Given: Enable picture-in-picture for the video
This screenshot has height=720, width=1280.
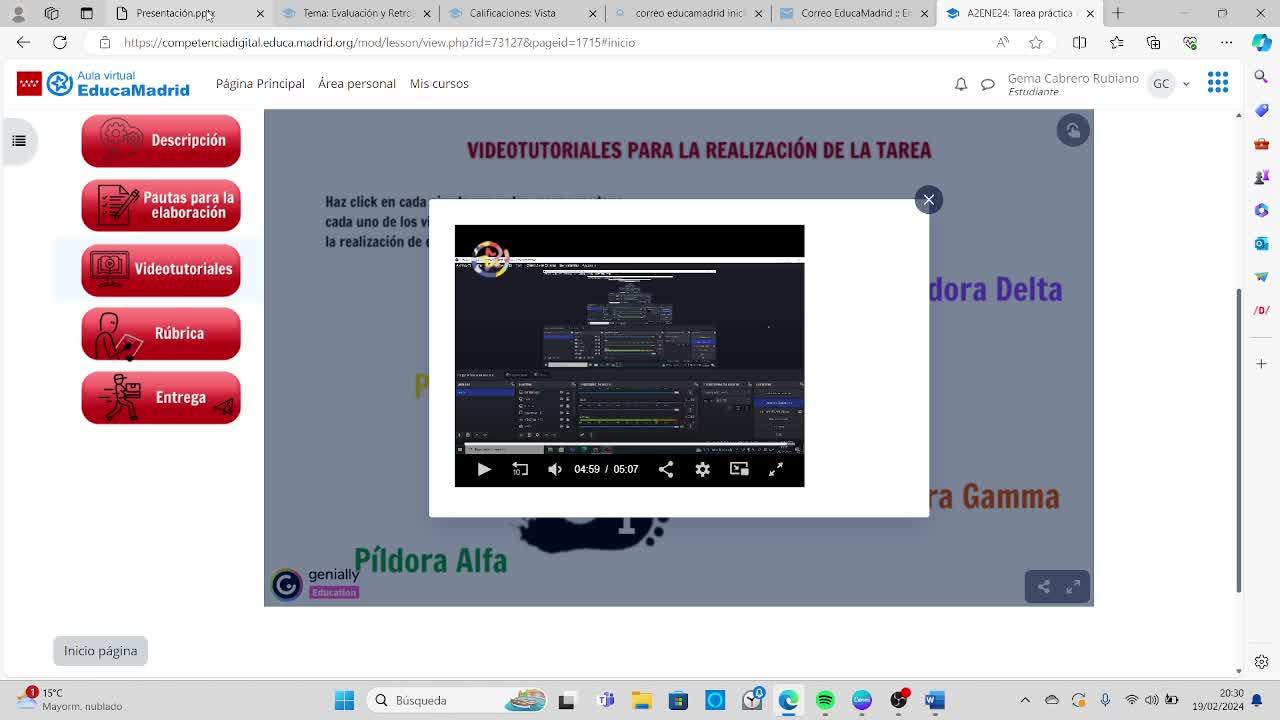Looking at the screenshot, I should [x=739, y=469].
